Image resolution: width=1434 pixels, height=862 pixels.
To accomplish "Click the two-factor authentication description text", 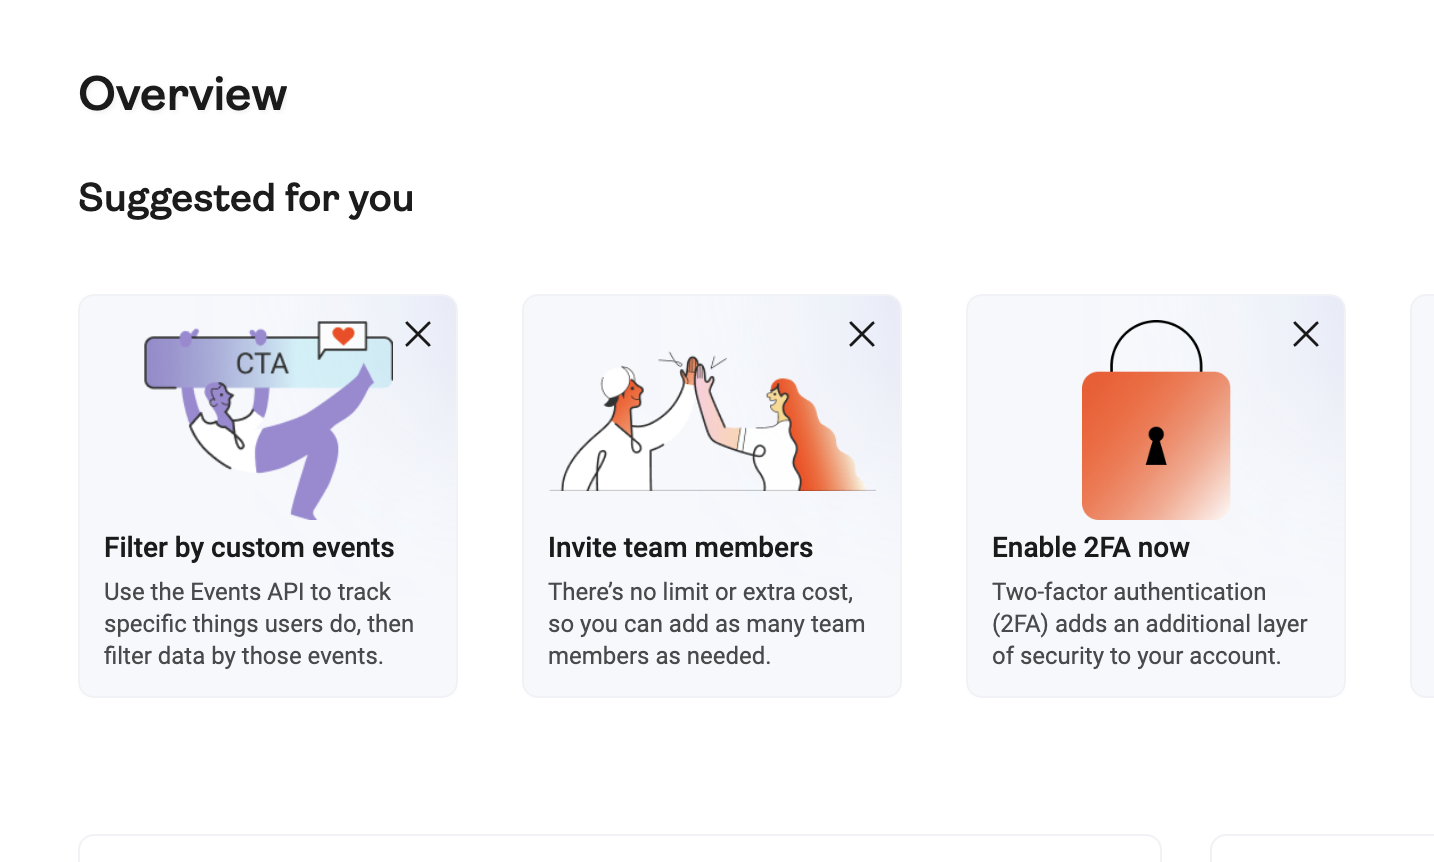I will coord(1149,624).
